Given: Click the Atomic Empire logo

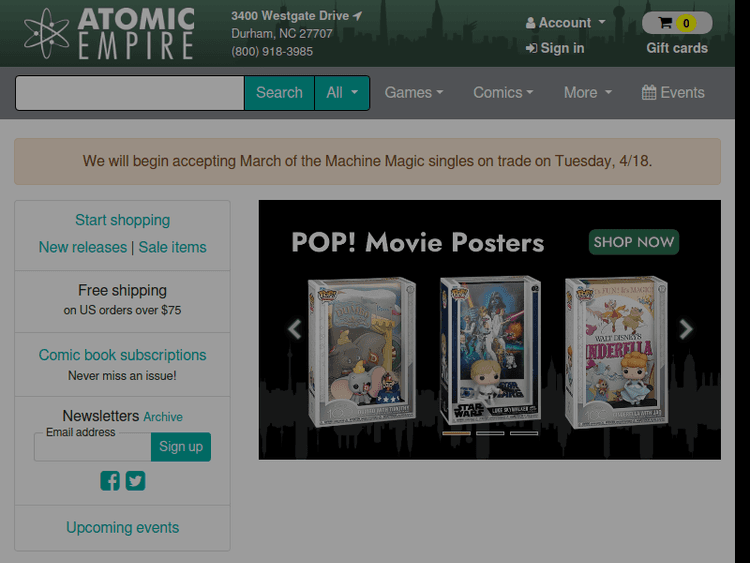Looking at the screenshot, I should click(109, 33).
